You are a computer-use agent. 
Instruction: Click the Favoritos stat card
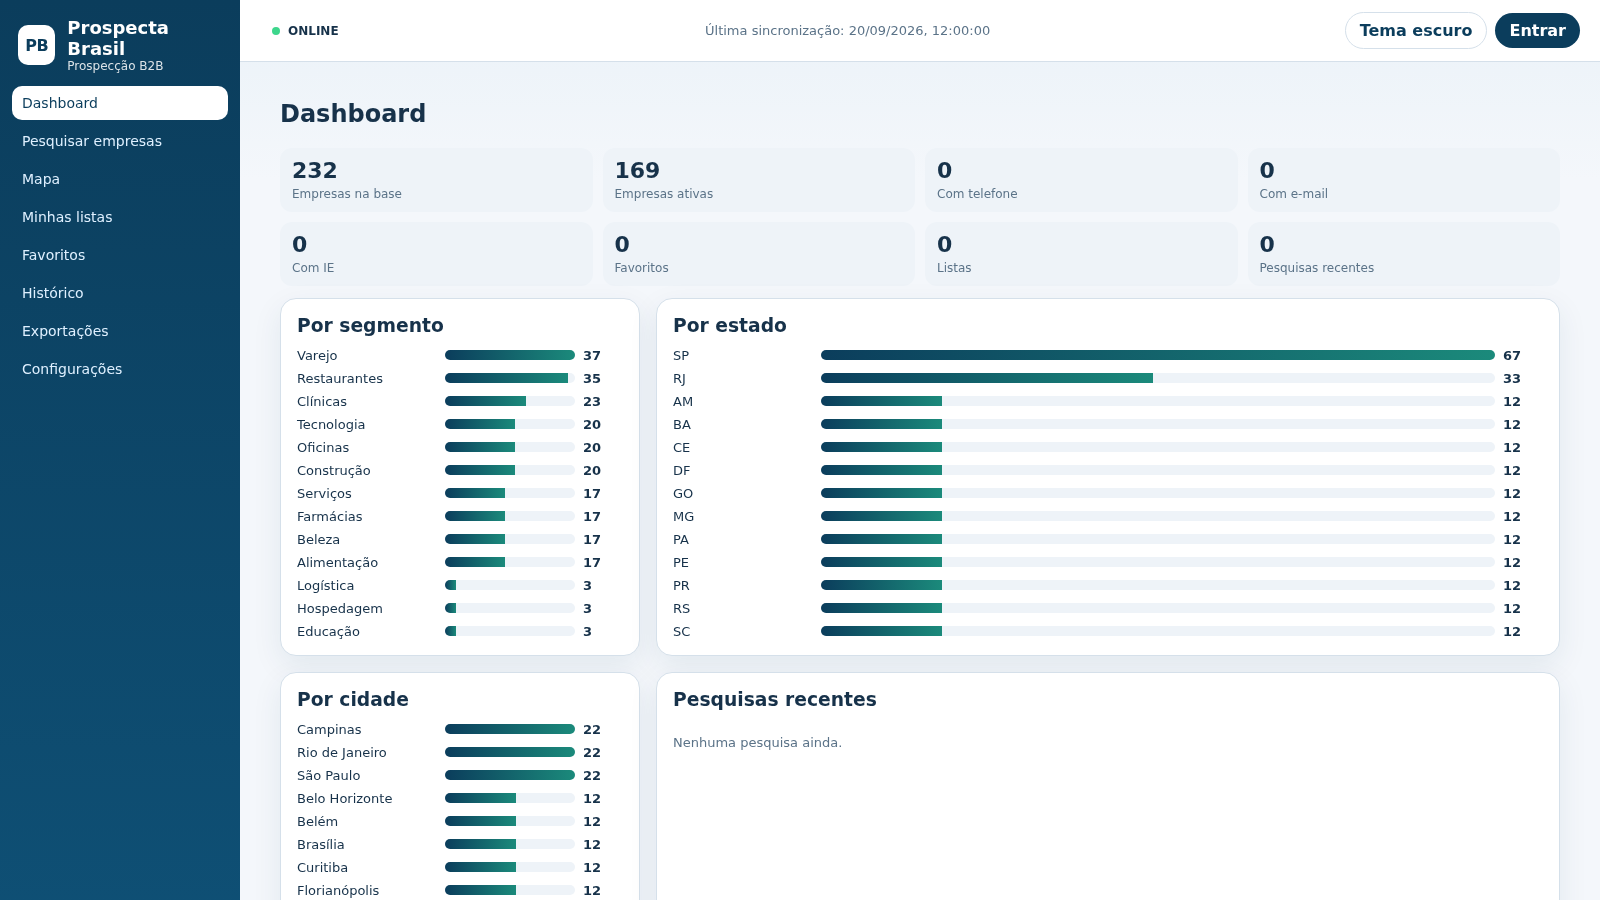click(759, 254)
